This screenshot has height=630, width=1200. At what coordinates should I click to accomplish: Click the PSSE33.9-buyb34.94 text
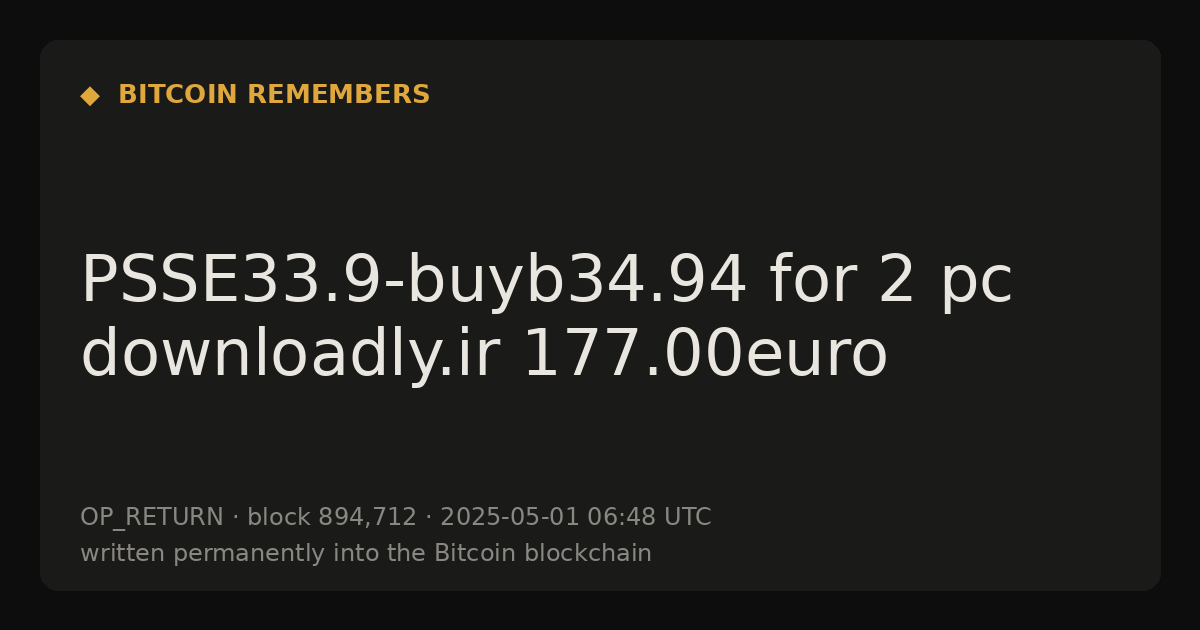[x=414, y=281]
